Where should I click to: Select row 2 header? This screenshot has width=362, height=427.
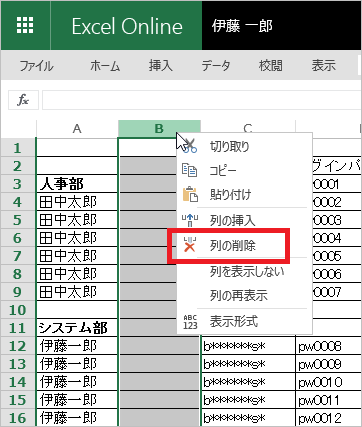(x=18, y=166)
